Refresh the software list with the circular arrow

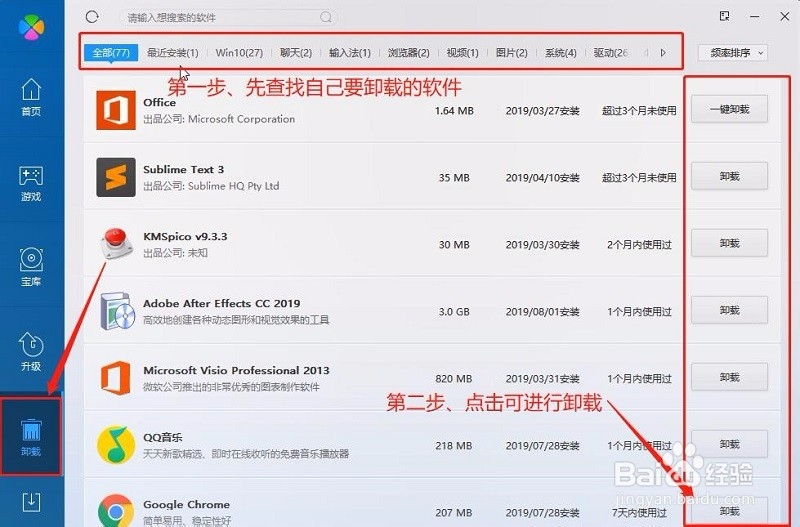[92, 17]
